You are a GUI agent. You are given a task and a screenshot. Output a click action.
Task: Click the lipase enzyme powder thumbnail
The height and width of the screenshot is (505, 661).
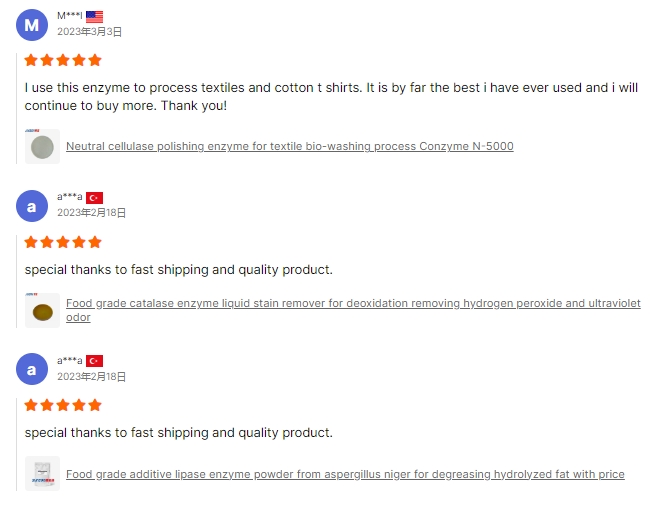[x=42, y=473]
